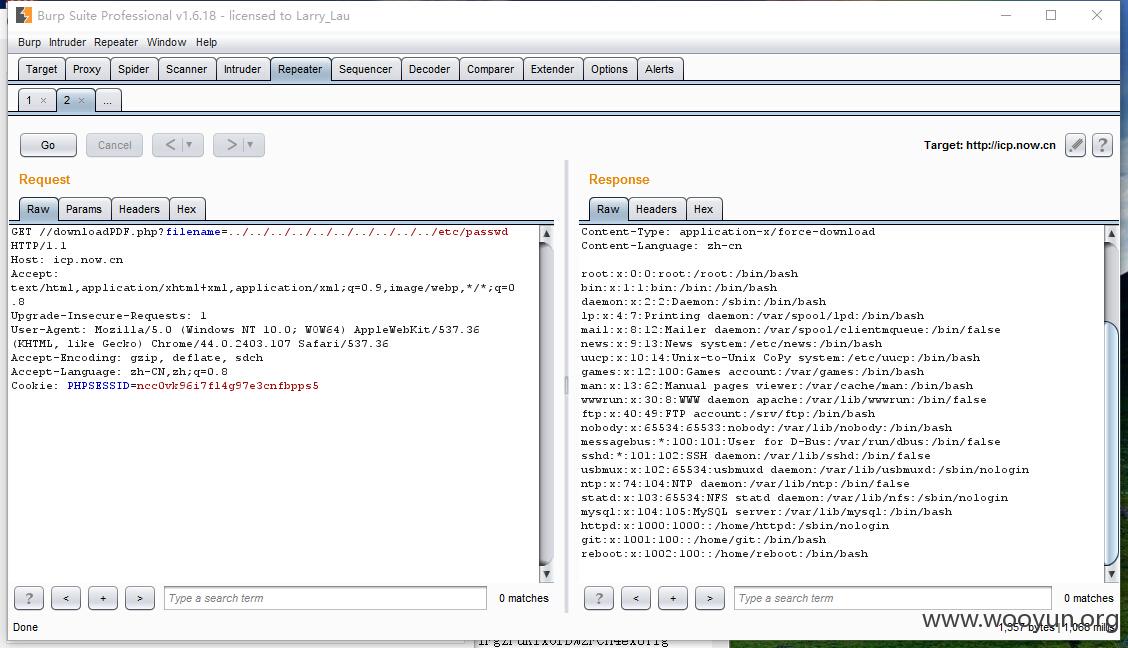Close Repeater tab 2
Image resolution: width=1128 pixels, height=648 pixels.
[81, 101]
